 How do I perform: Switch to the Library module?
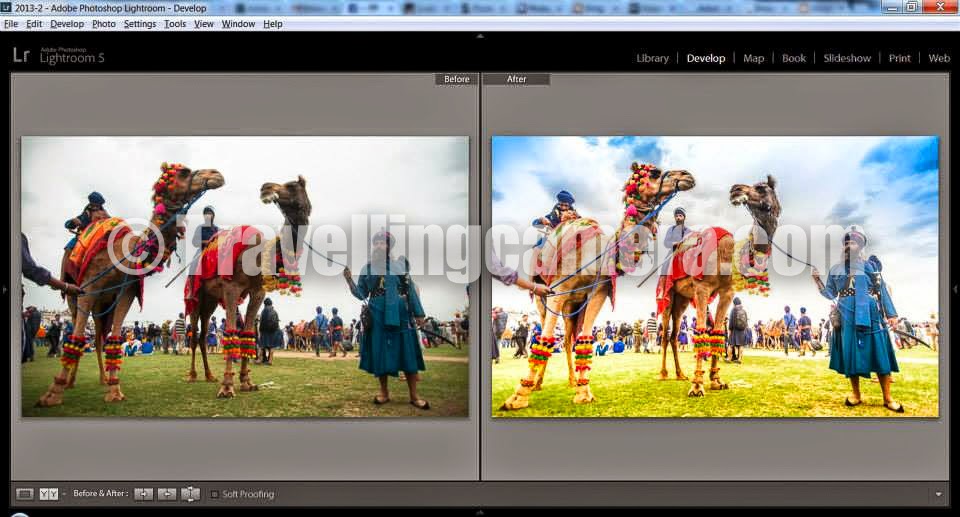(653, 58)
